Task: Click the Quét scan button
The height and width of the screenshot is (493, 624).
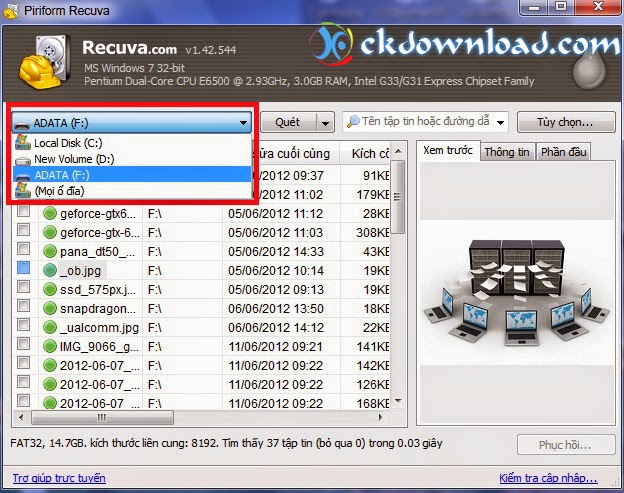Action: coord(288,123)
